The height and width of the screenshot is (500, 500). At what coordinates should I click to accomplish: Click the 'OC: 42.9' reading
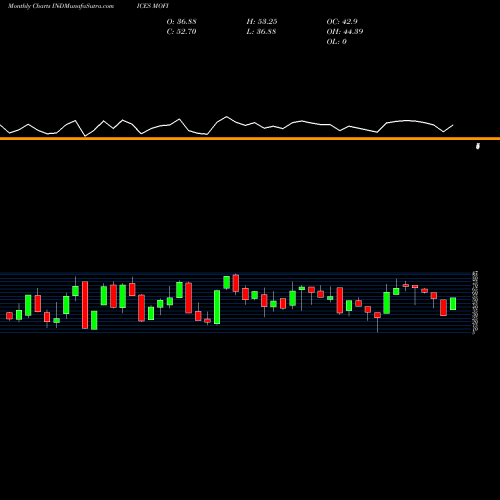[x=342, y=21]
